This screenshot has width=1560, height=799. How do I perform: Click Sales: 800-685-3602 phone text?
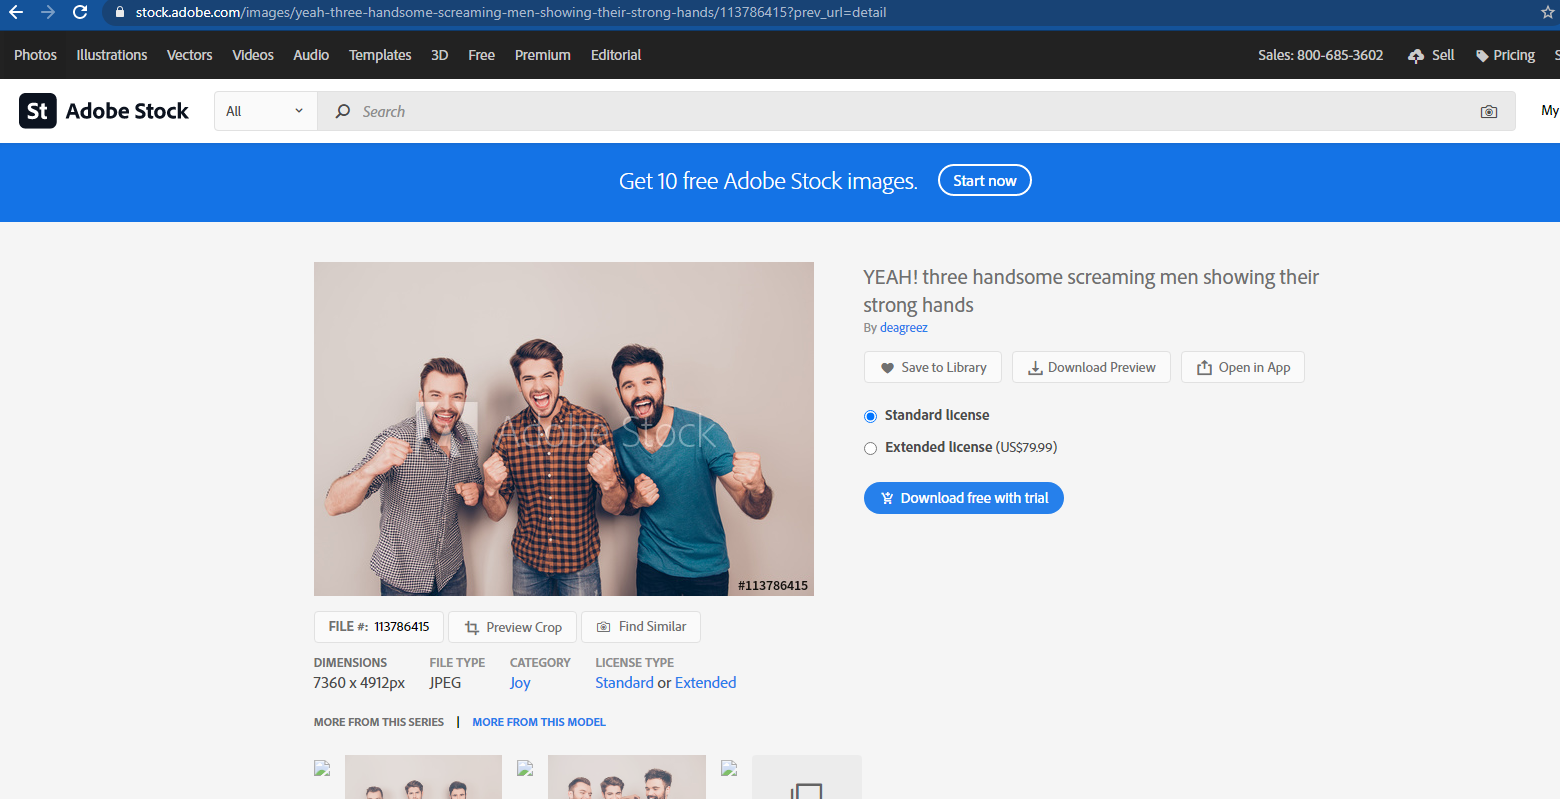tap(1321, 55)
